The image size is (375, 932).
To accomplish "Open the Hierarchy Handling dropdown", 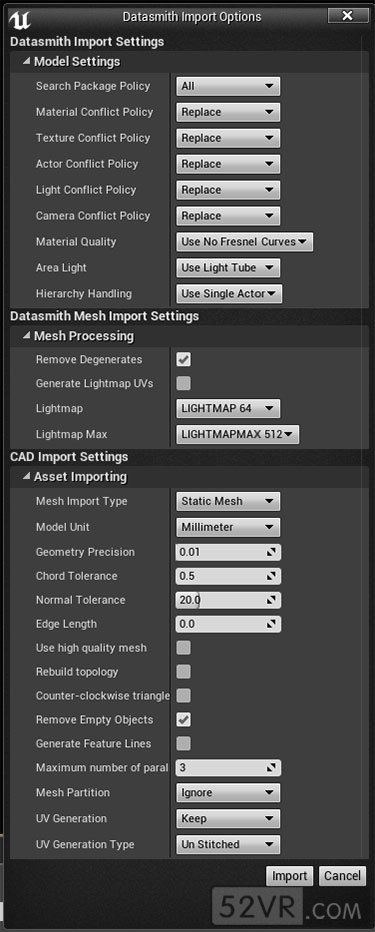I will click(229, 294).
